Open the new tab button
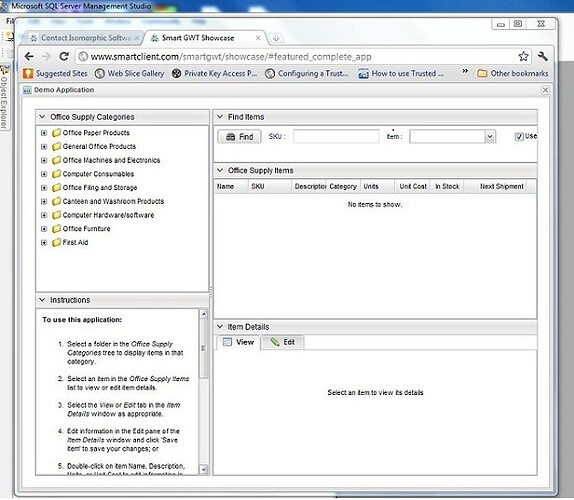 276,38
